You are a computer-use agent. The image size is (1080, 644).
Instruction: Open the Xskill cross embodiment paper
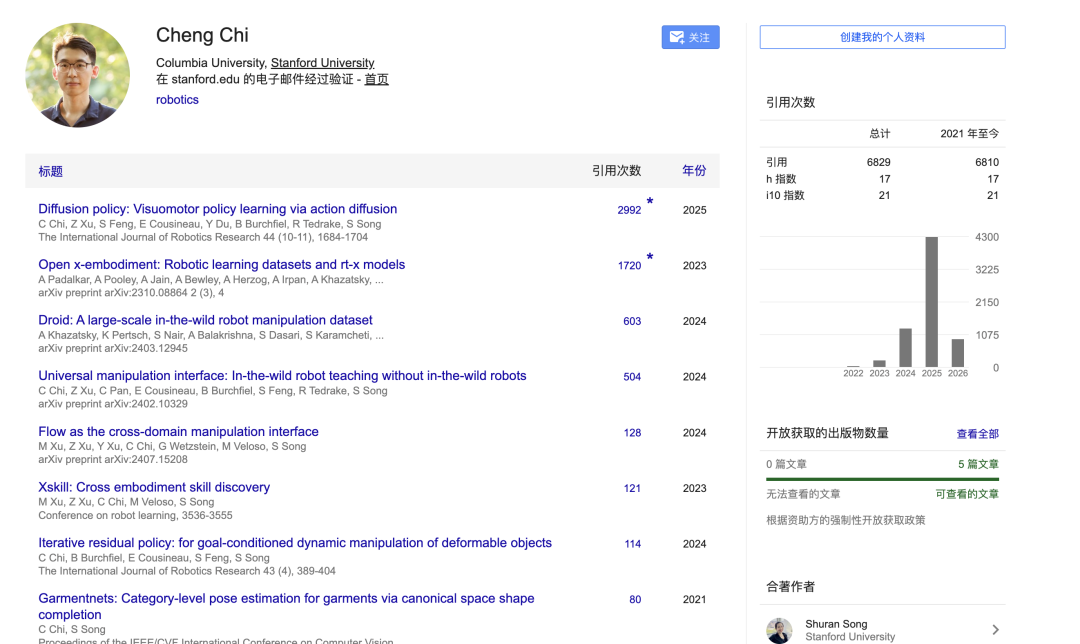[x=154, y=487]
